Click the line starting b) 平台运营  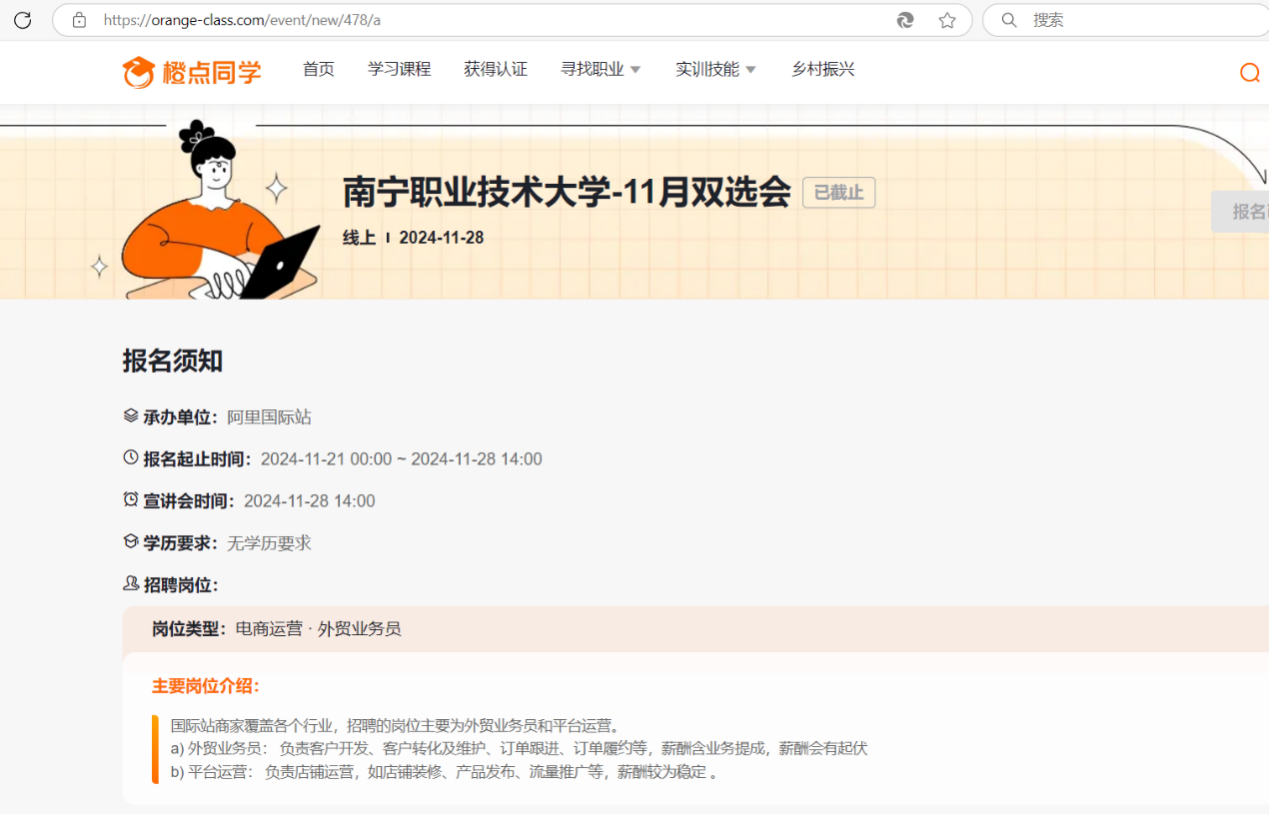click(444, 772)
